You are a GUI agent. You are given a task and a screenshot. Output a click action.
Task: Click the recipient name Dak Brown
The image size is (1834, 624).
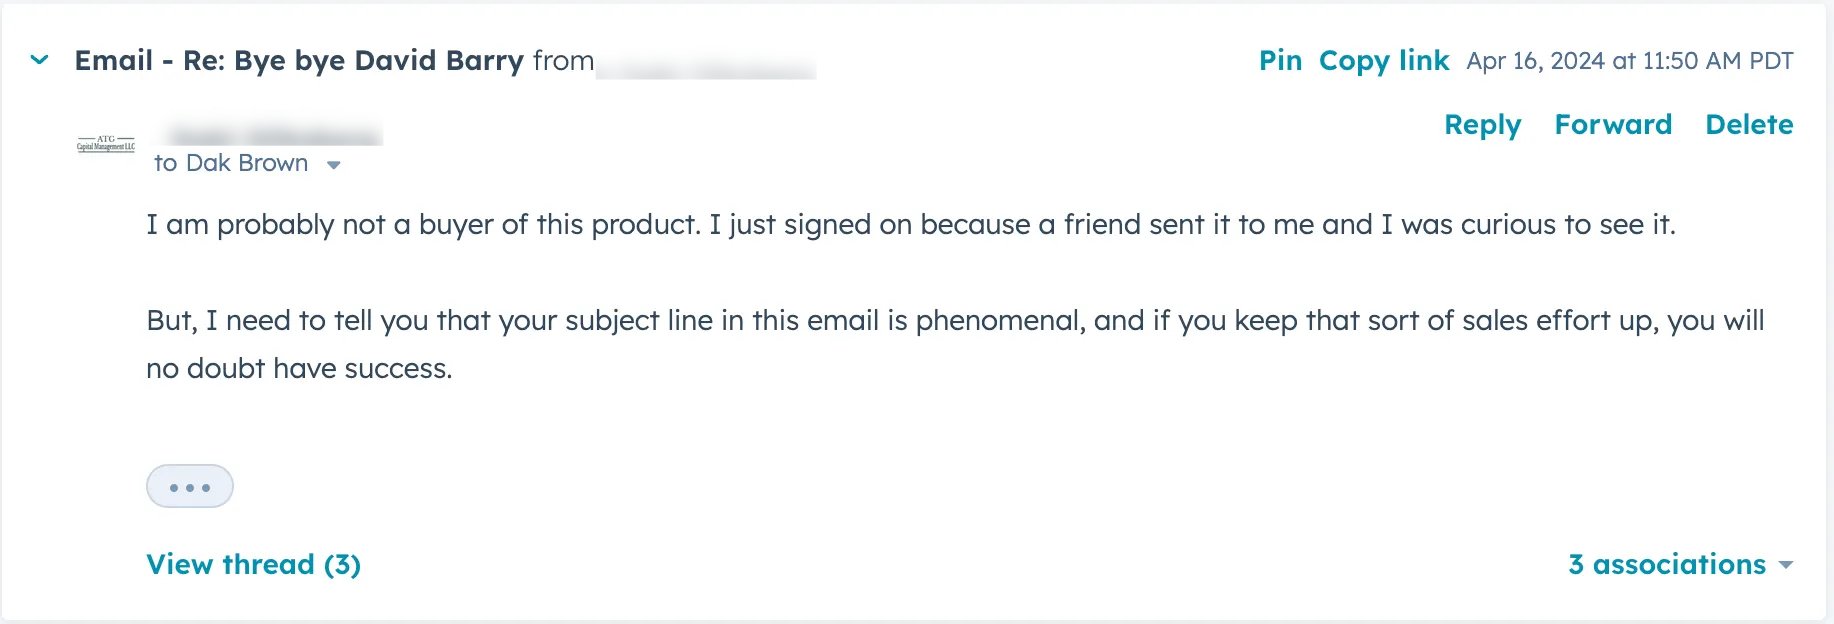[247, 163]
